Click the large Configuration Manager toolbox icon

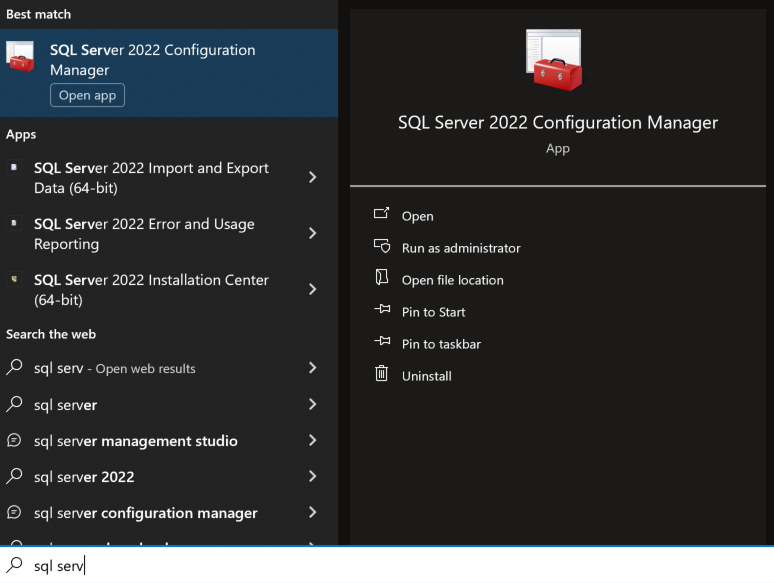point(554,60)
